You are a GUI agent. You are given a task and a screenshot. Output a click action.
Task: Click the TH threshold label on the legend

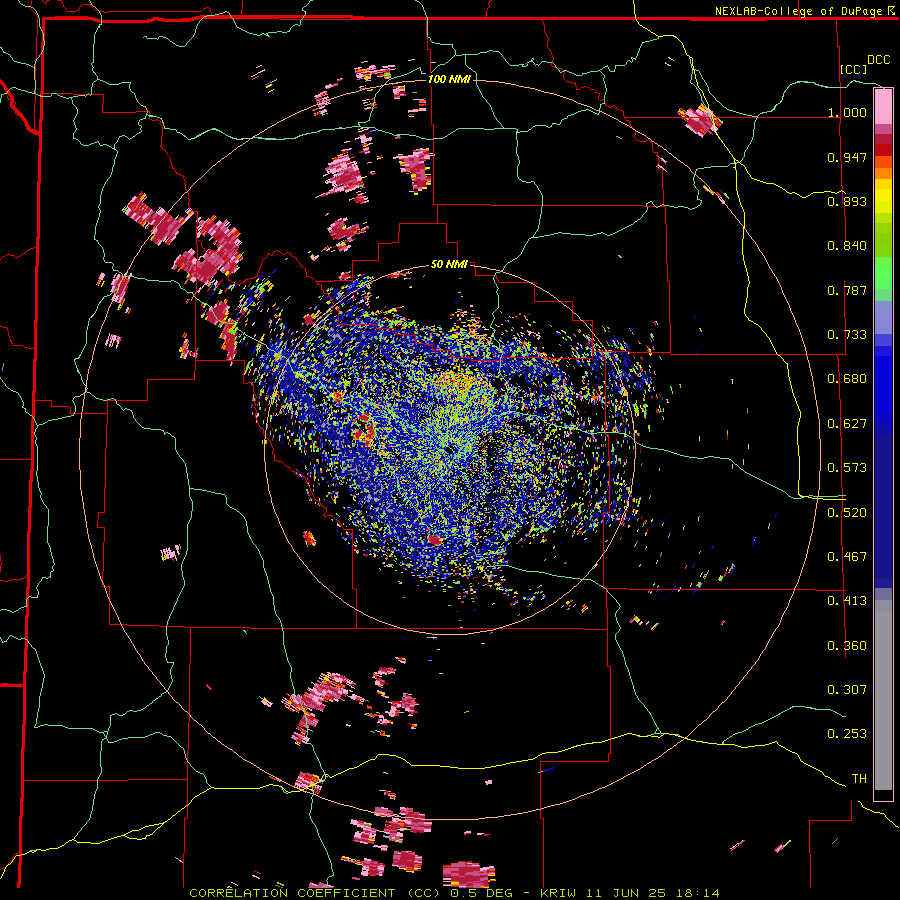pos(859,779)
